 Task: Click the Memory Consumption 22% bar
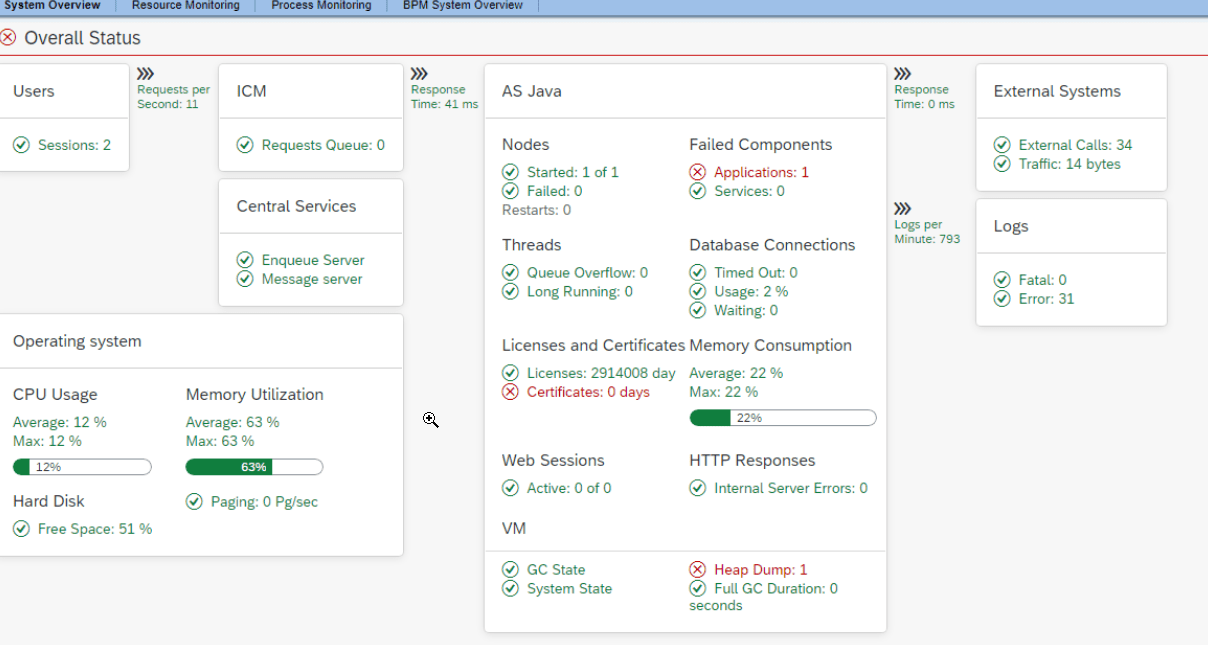[x=782, y=417]
